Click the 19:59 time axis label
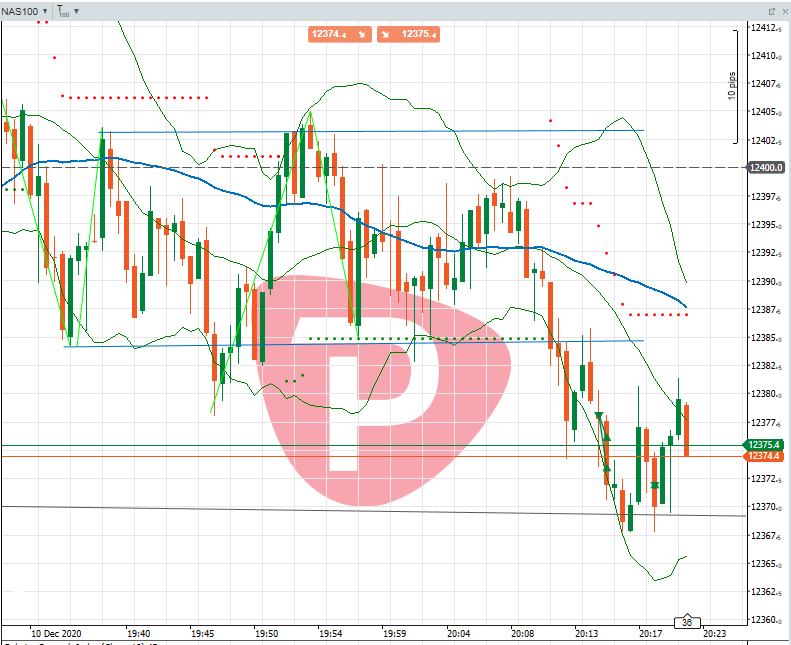Image resolution: width=791 pixels, height=645 pixels. 394,633
